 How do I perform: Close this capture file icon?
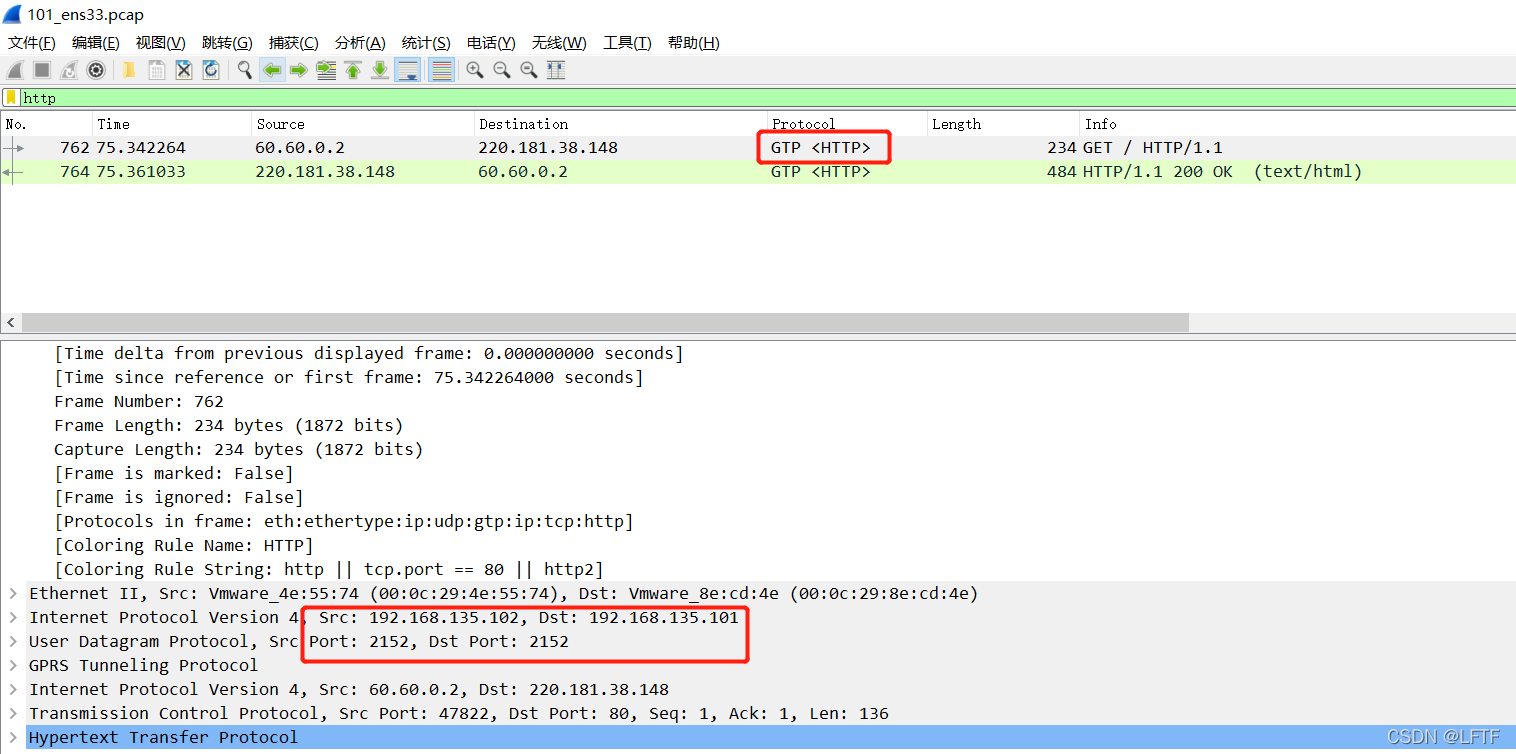click(x=184, y=70)
